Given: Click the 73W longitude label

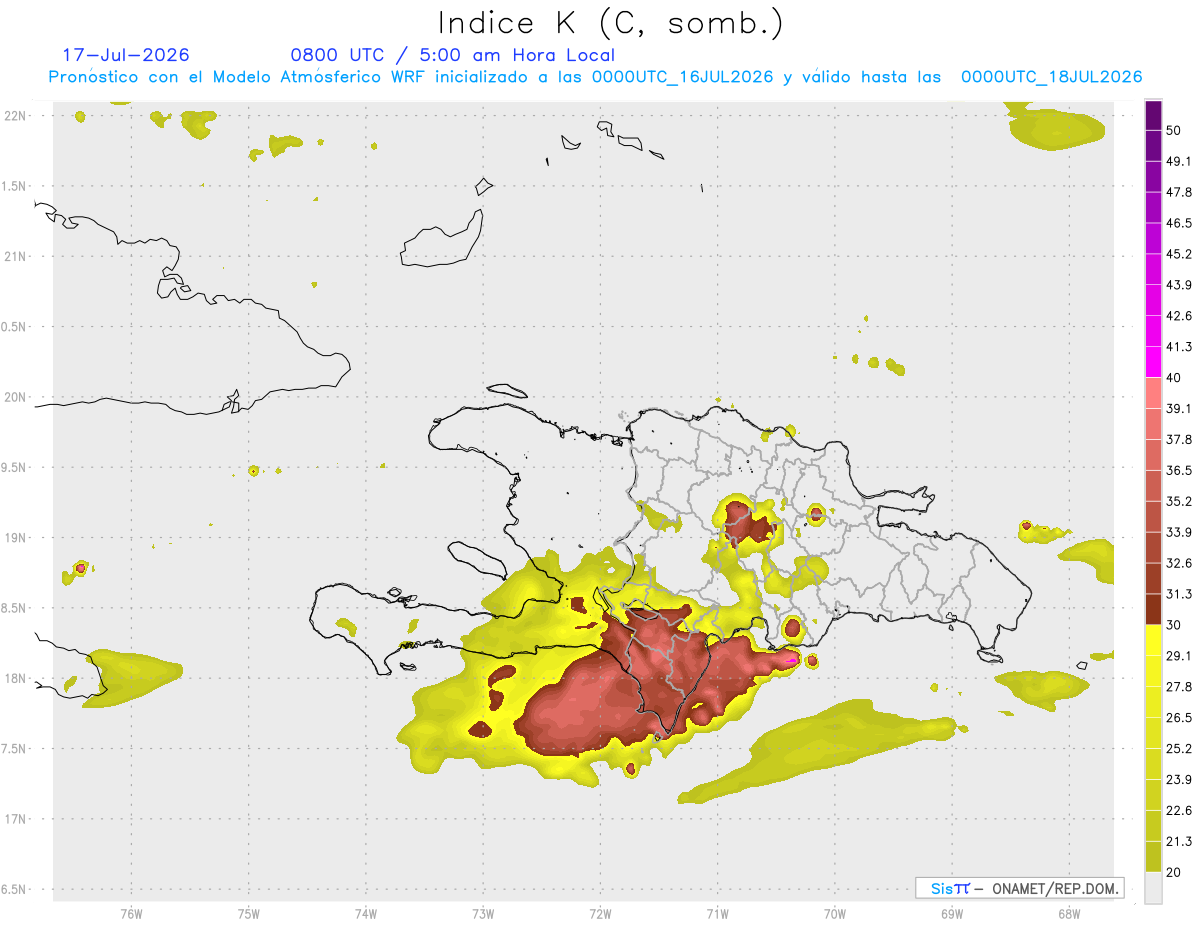Looking at the screenshot, I should coord(483,913).
